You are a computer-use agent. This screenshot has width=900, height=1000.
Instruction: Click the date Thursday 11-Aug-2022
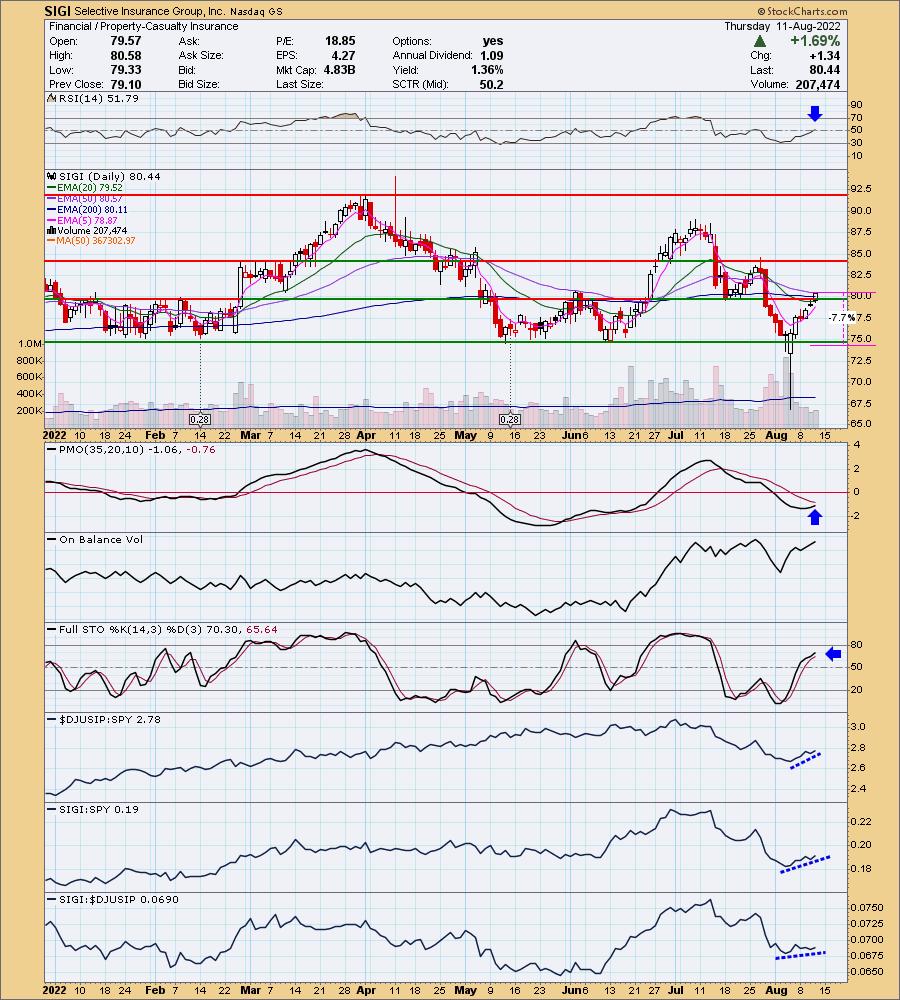(x=782, y=27)
